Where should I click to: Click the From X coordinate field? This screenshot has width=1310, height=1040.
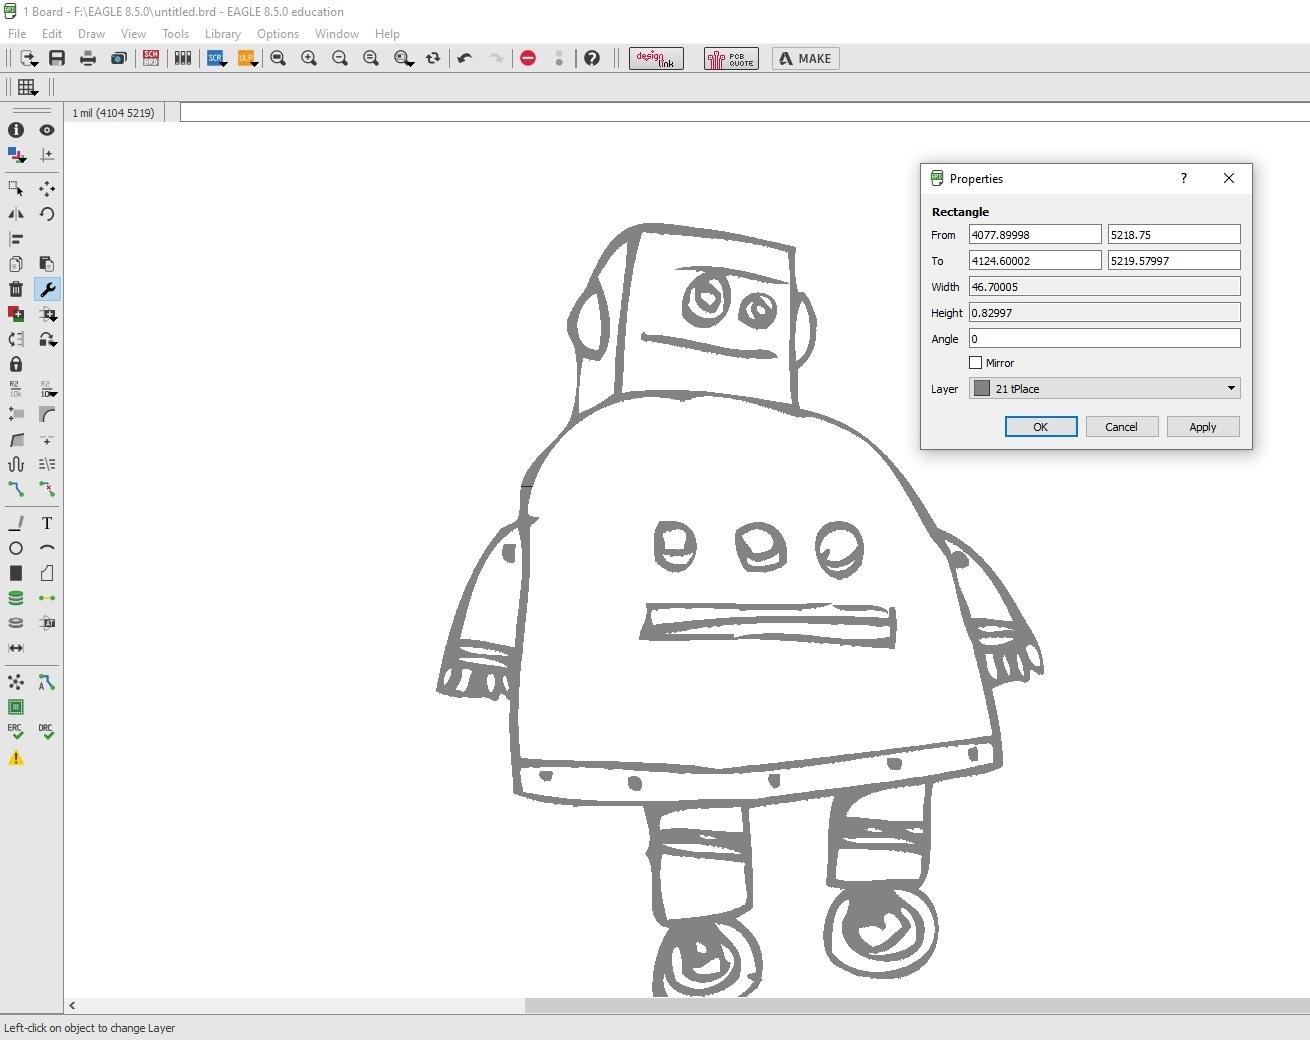[x=1035, y=234]
